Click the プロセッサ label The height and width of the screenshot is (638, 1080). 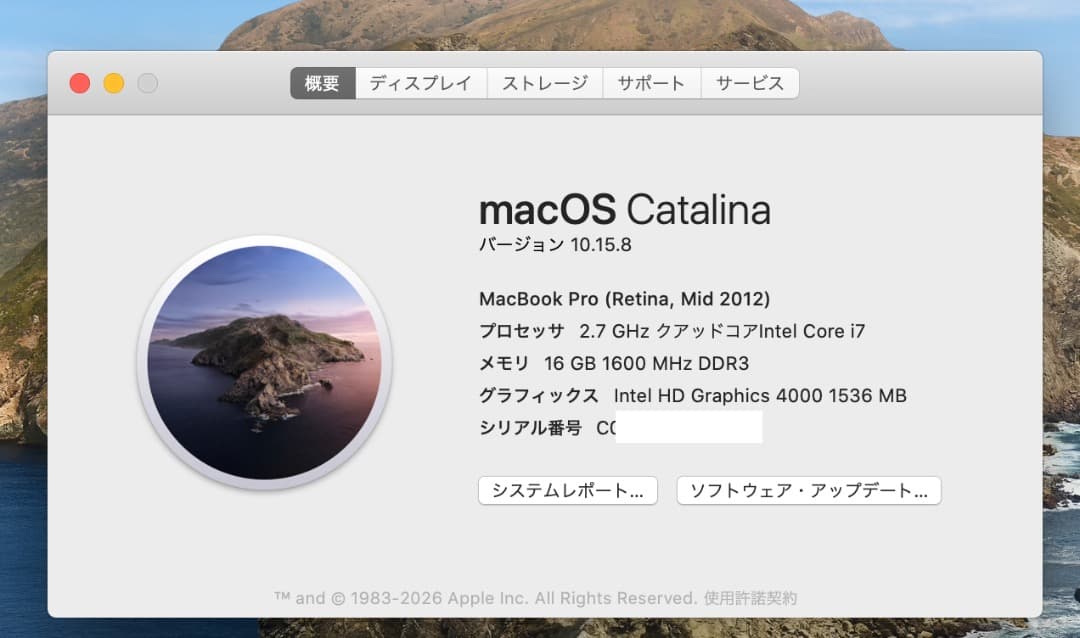pos(521,331)
